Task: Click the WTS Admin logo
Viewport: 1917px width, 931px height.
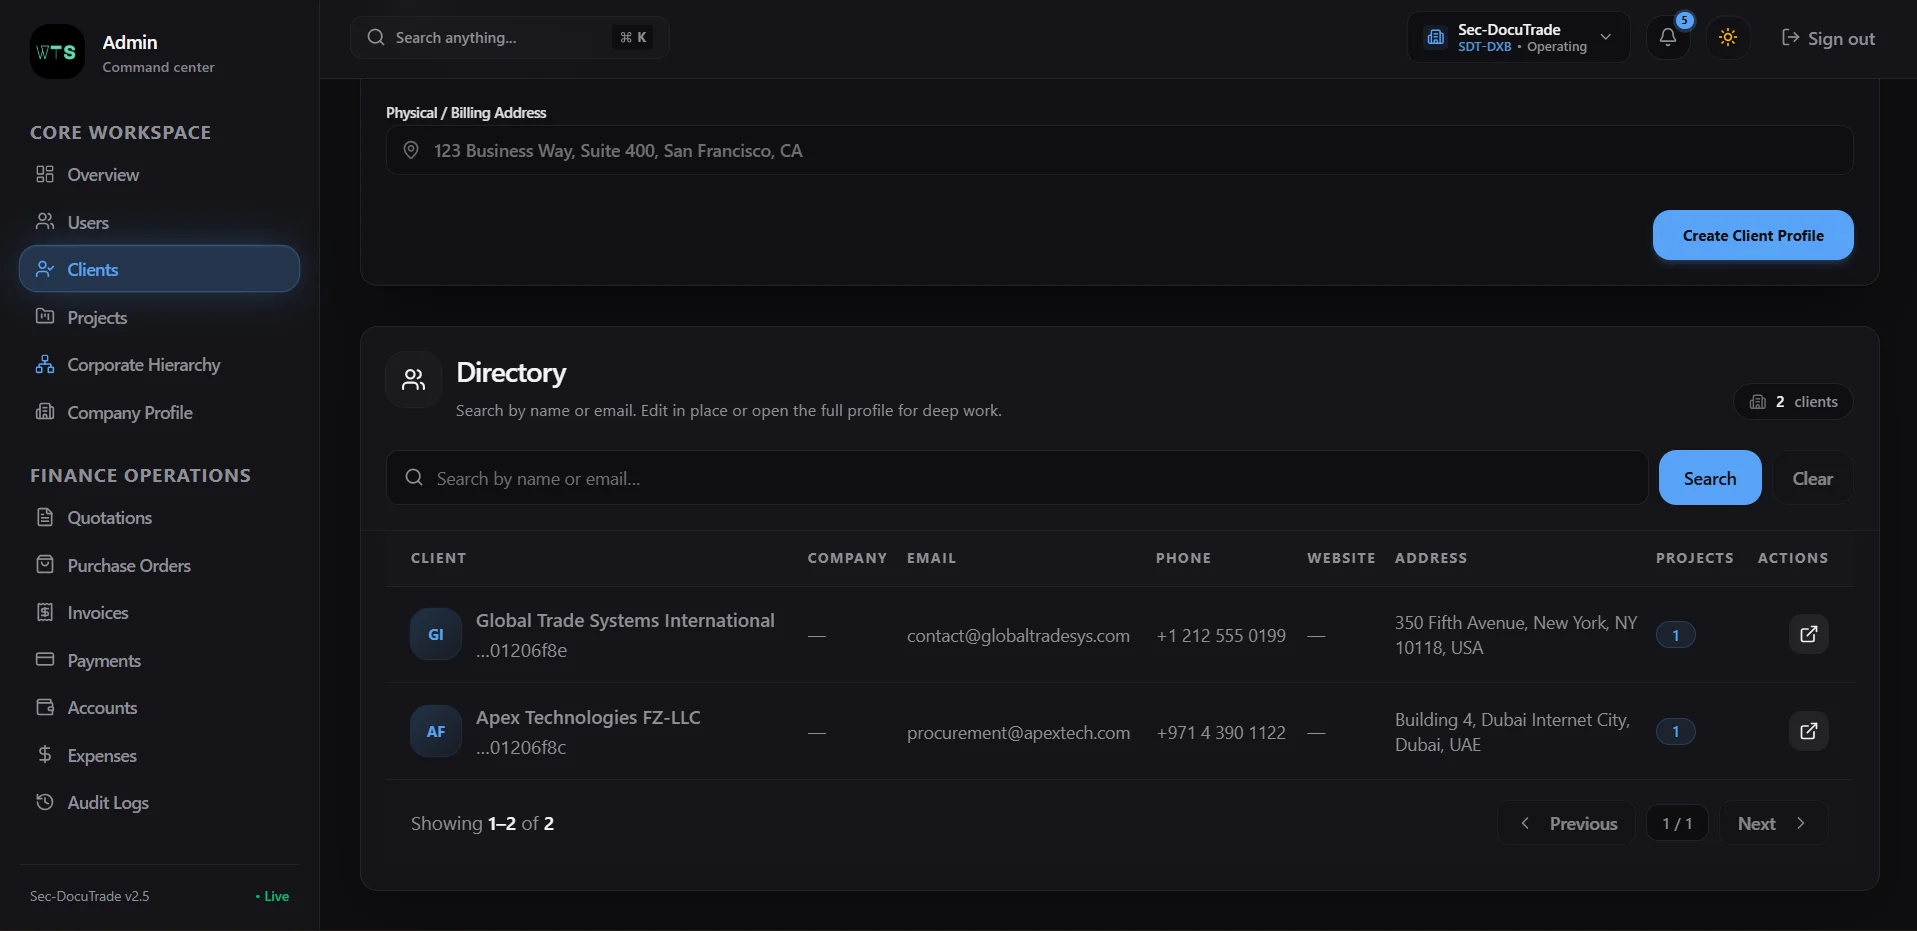Action: click(57, 52)
